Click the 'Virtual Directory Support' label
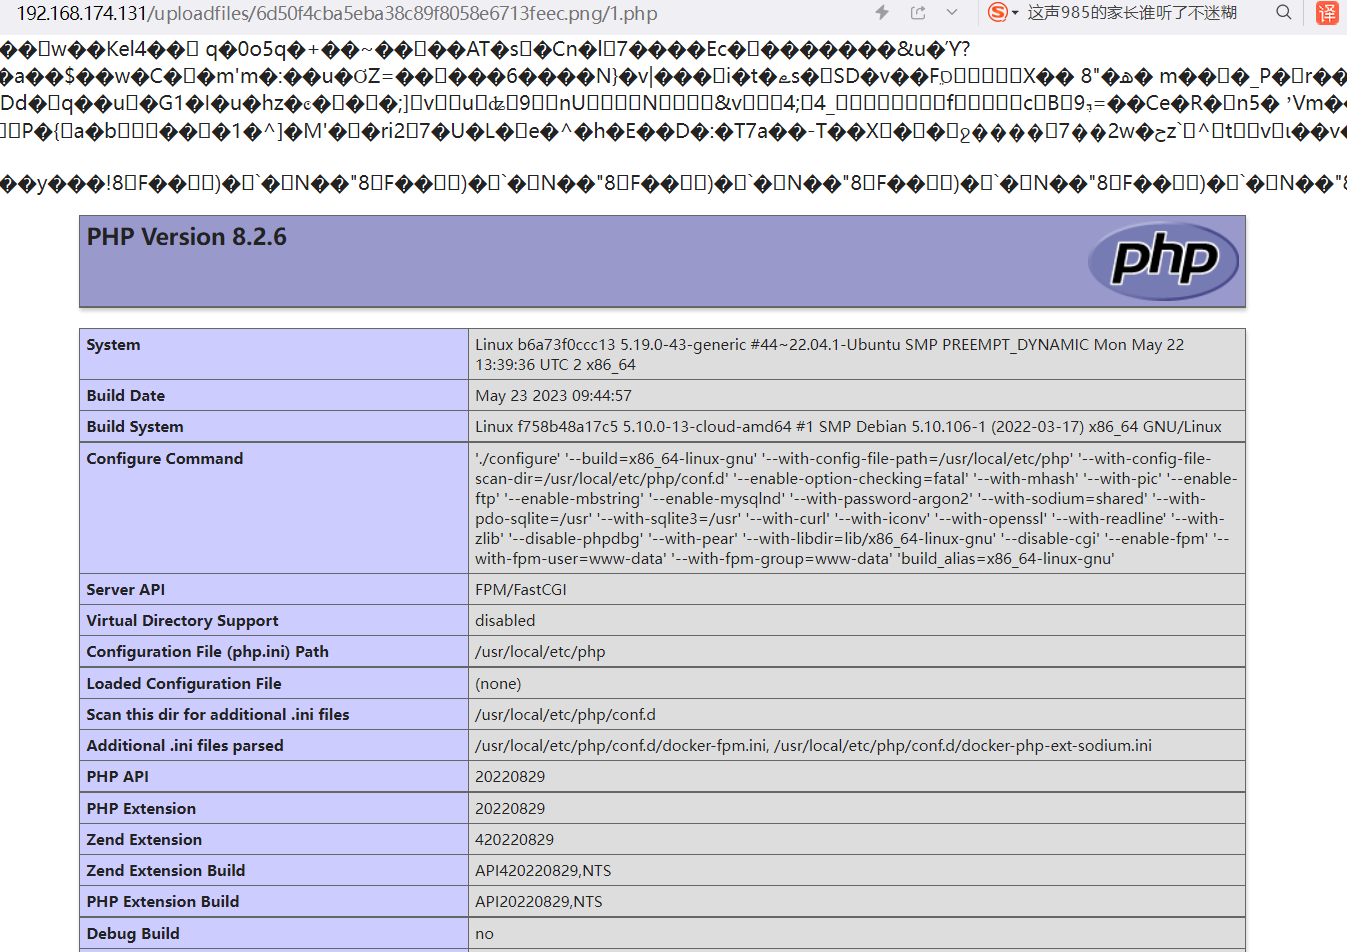The width and height of the screenshot is (1347, 952). (183, 621)
